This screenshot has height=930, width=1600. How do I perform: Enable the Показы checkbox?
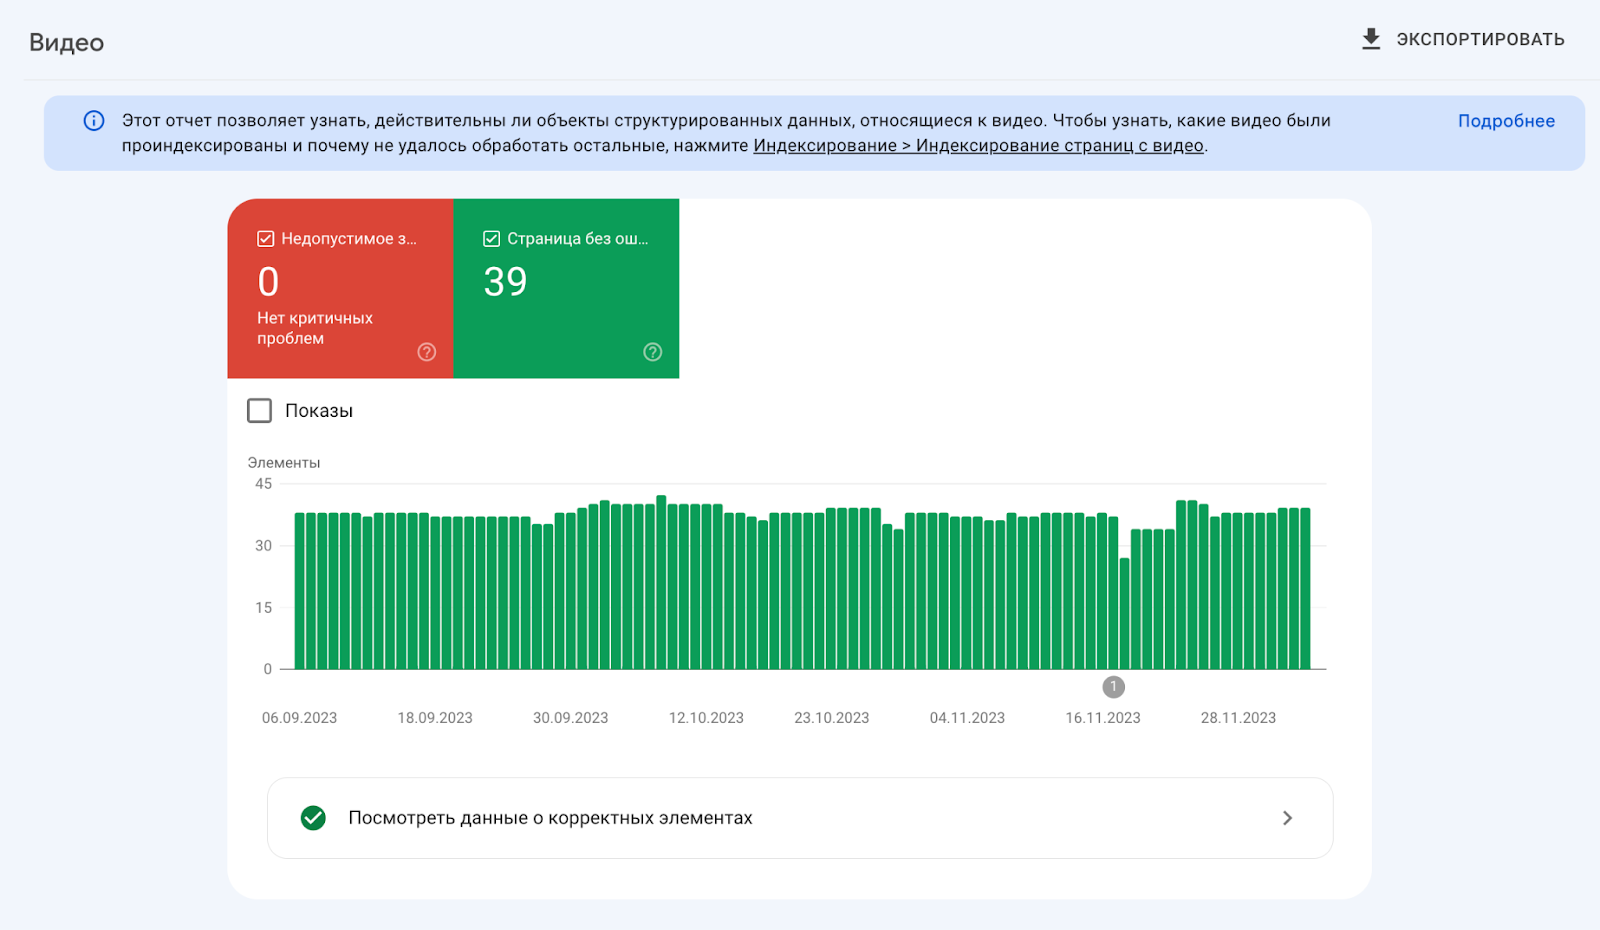(260, 411)
